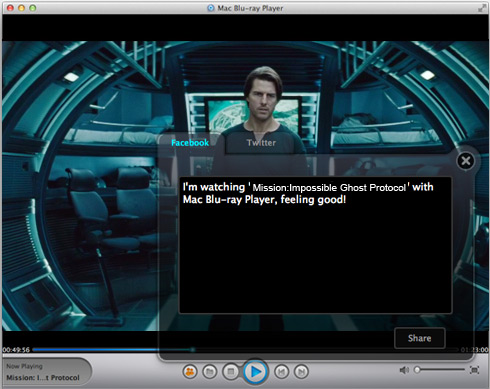The height and width of the screenshot is (389, 490).
Task: Select the Facebook tab
Action: click(190, 143)
